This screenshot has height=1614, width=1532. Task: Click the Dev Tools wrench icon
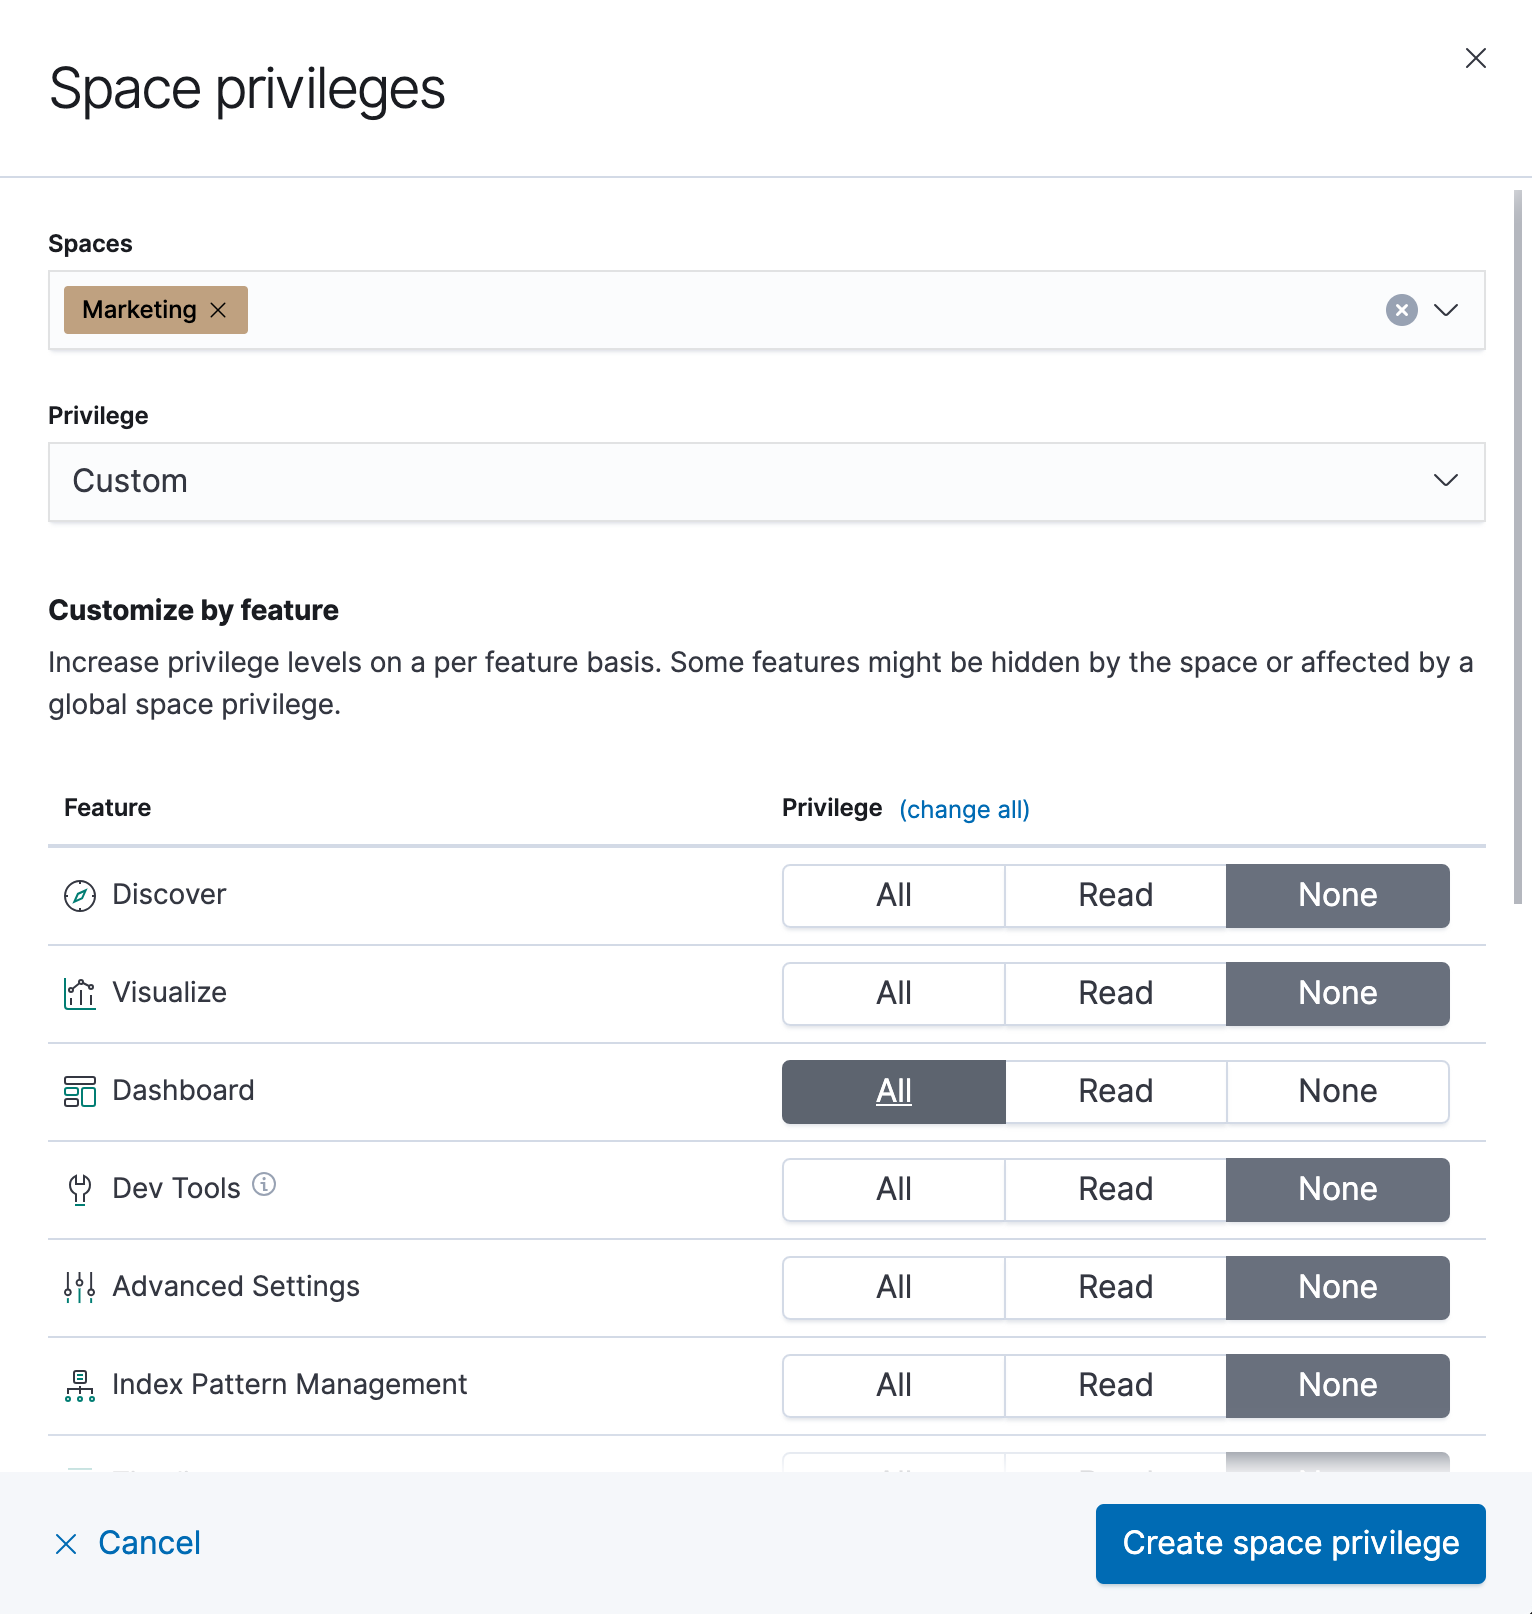point(80,1189)
